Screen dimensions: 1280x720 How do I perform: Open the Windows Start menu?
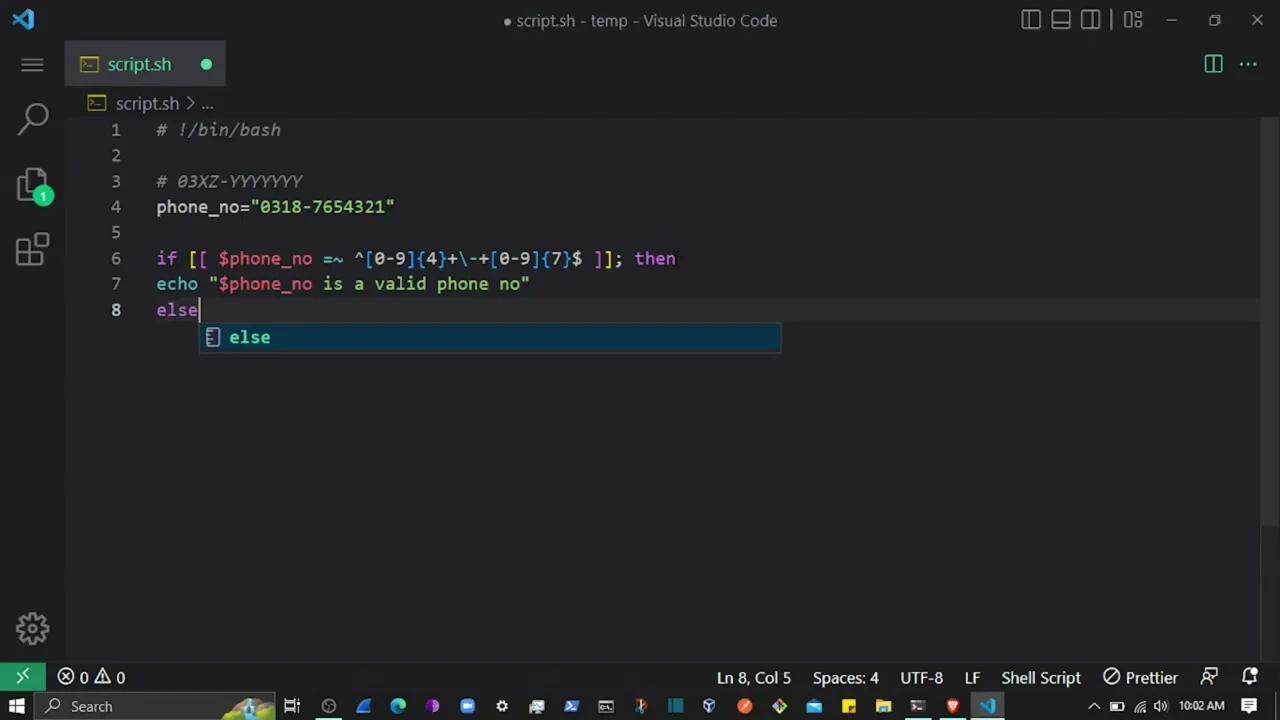tap(17, 706)
